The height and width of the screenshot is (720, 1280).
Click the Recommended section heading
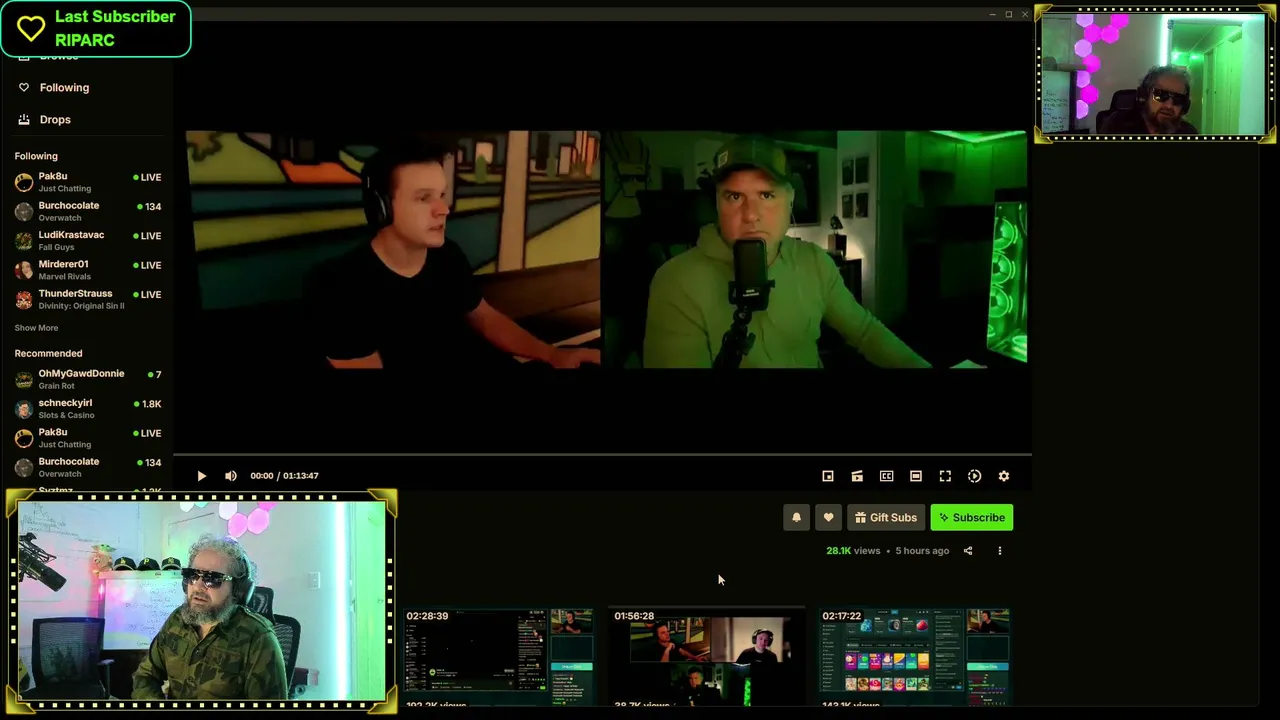[x=48, y=353]
